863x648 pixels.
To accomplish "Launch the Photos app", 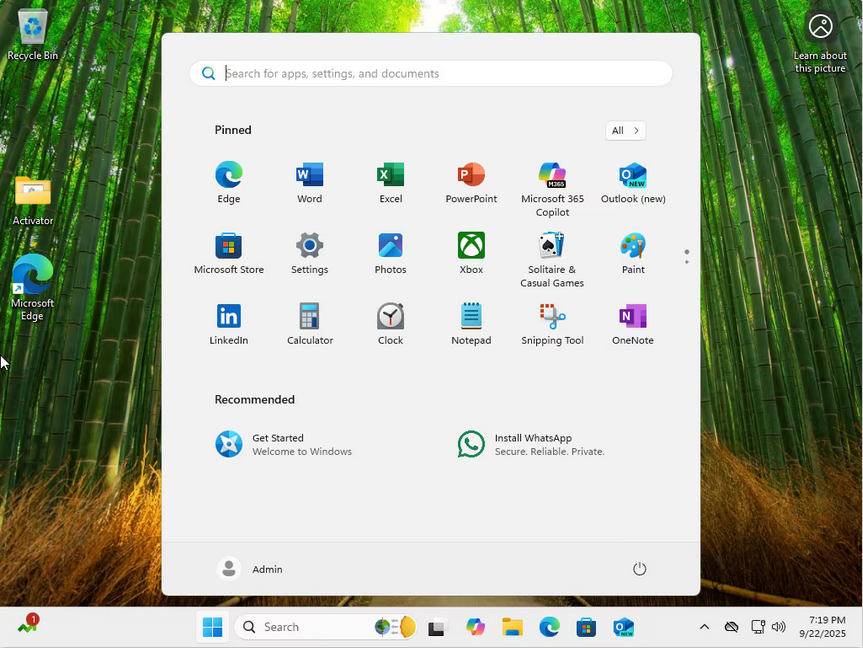I will 390,253.
